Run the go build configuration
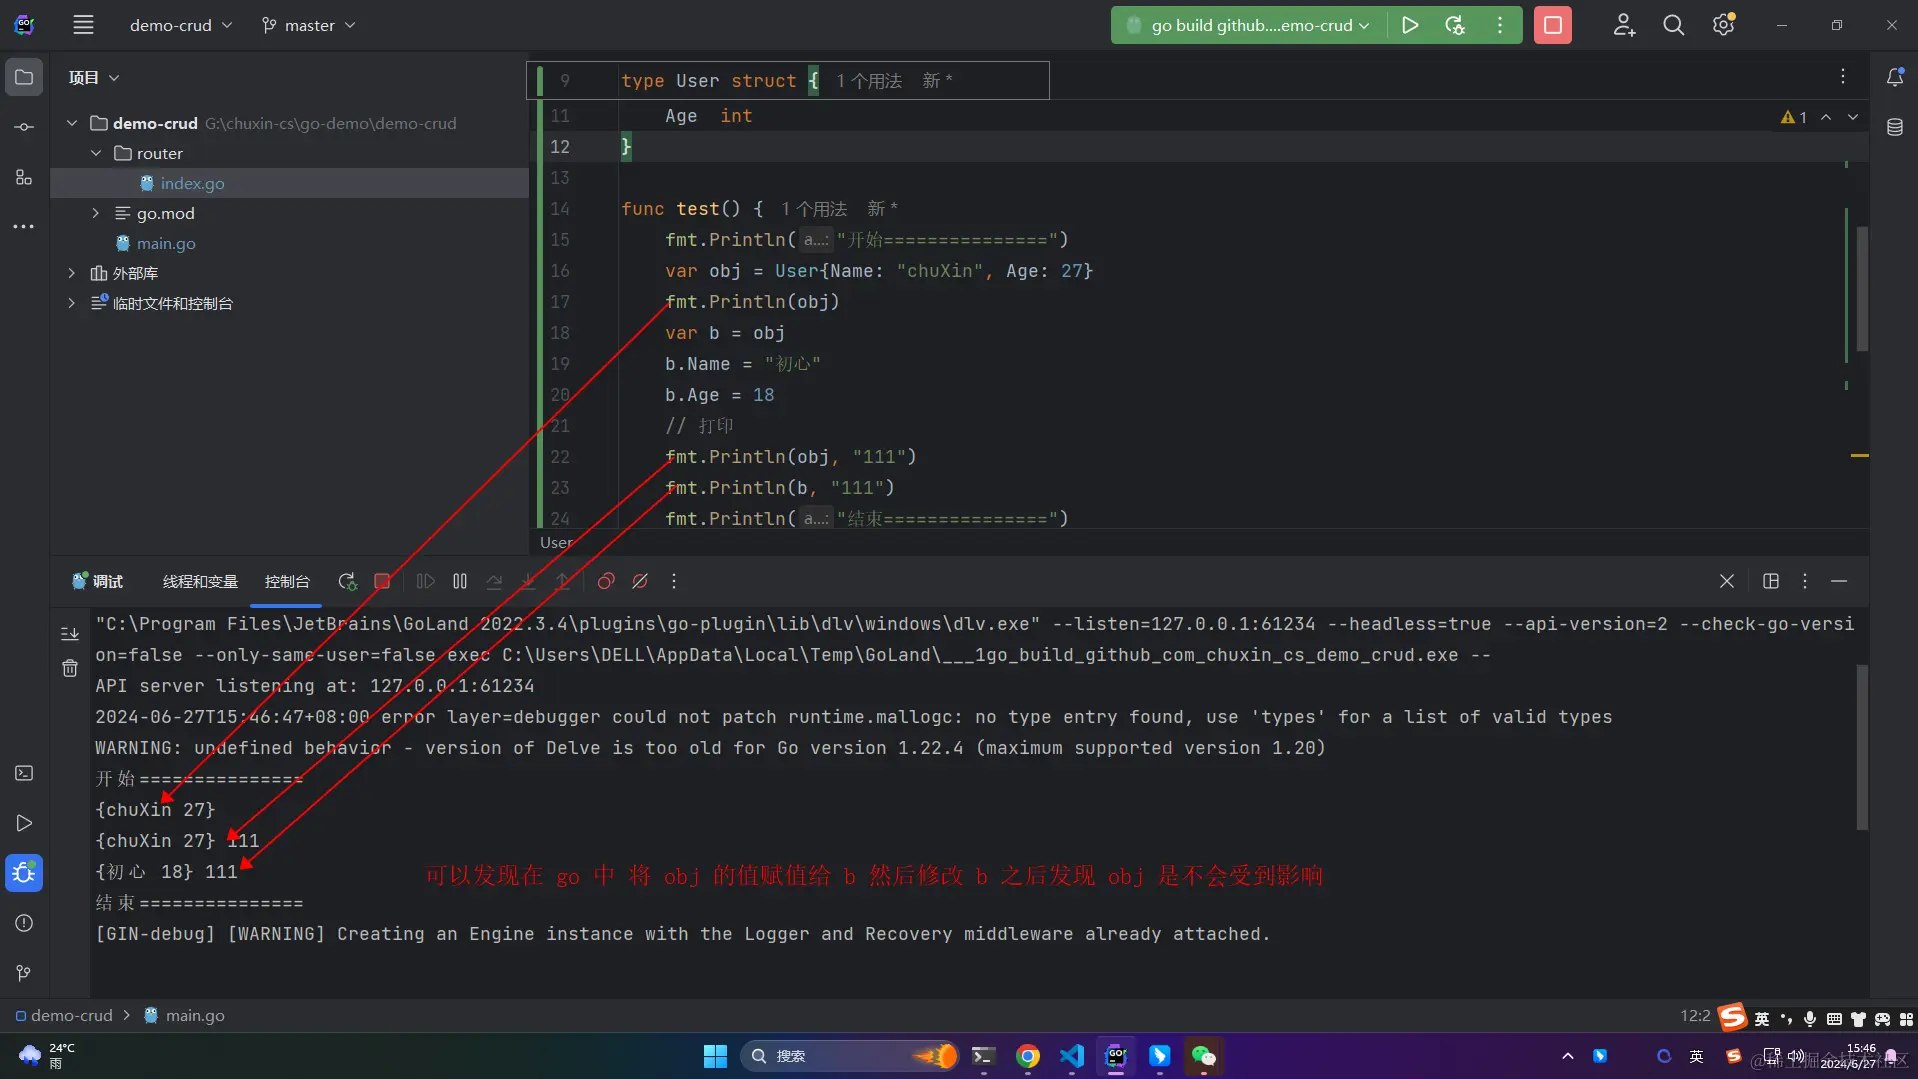Viewport: 1918px width, 1079px height. coord(1410,25)
